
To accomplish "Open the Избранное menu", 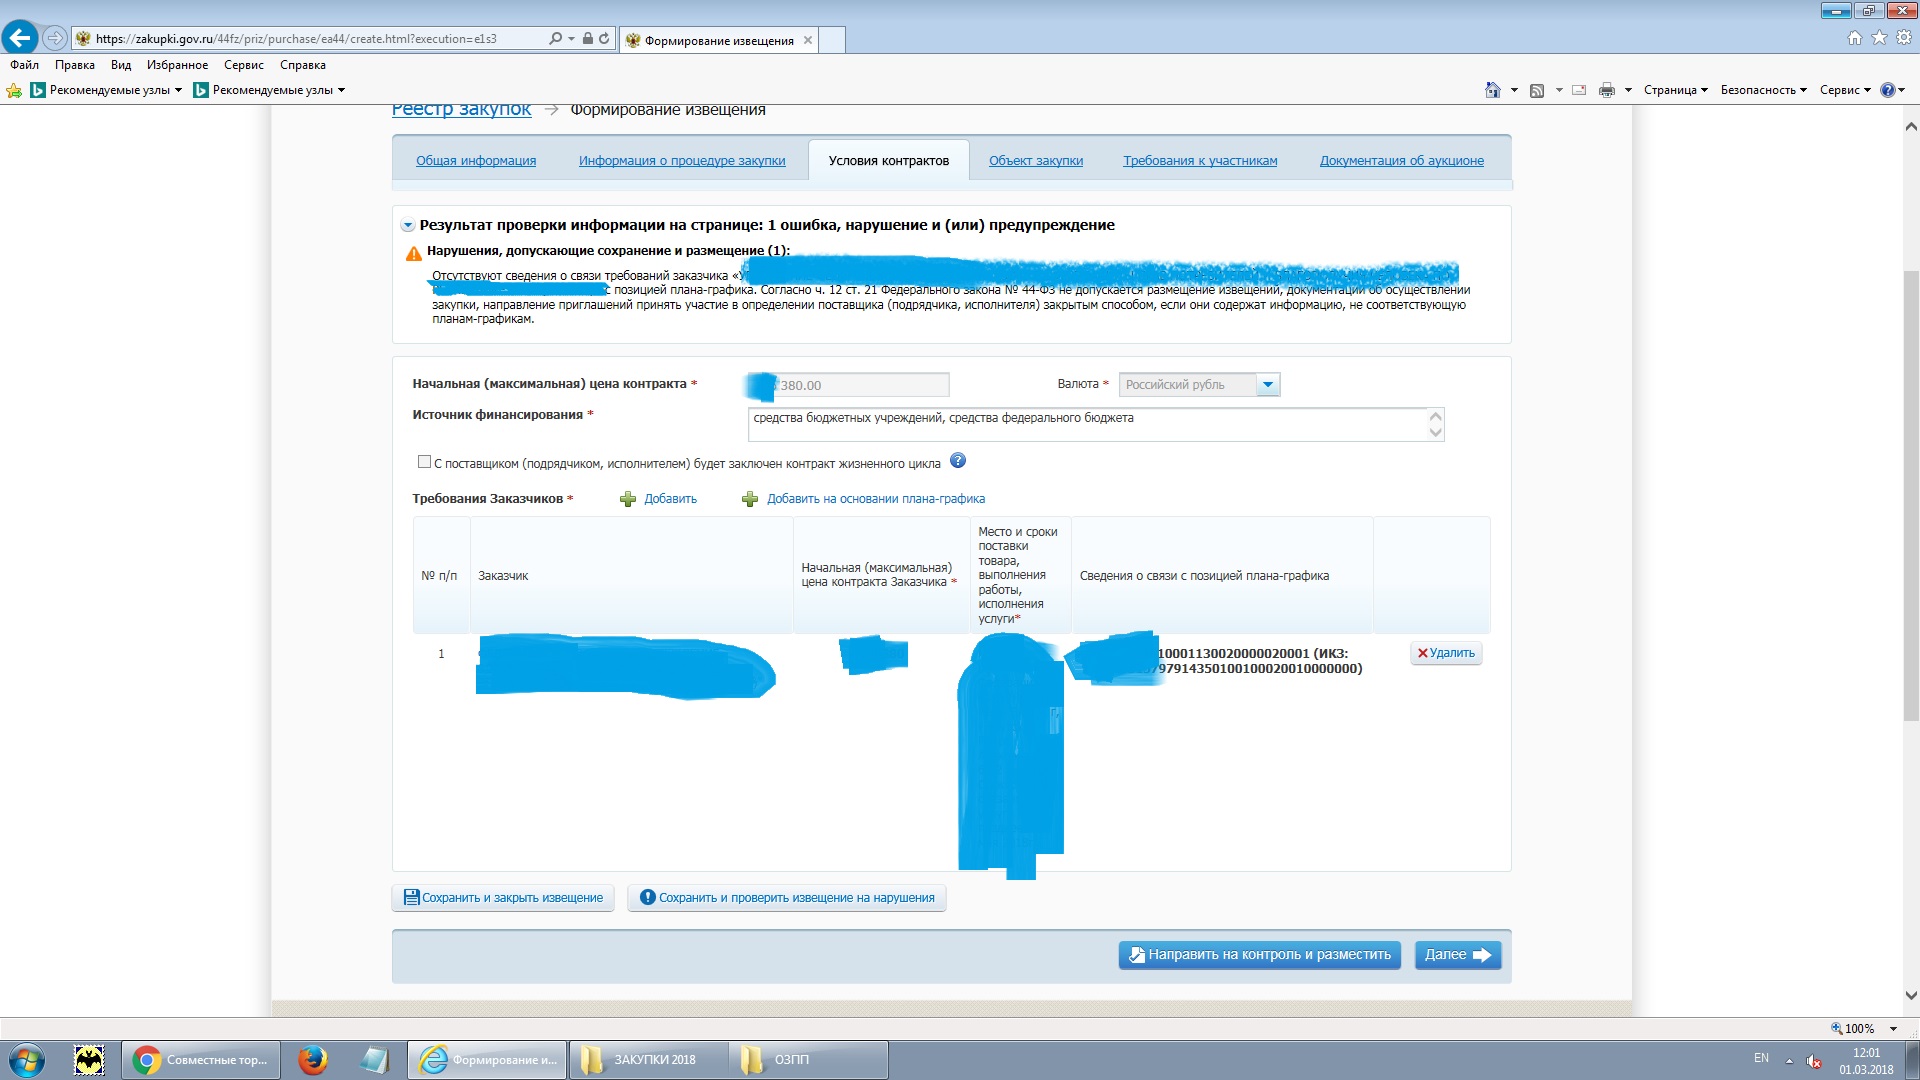I will 177,65.
